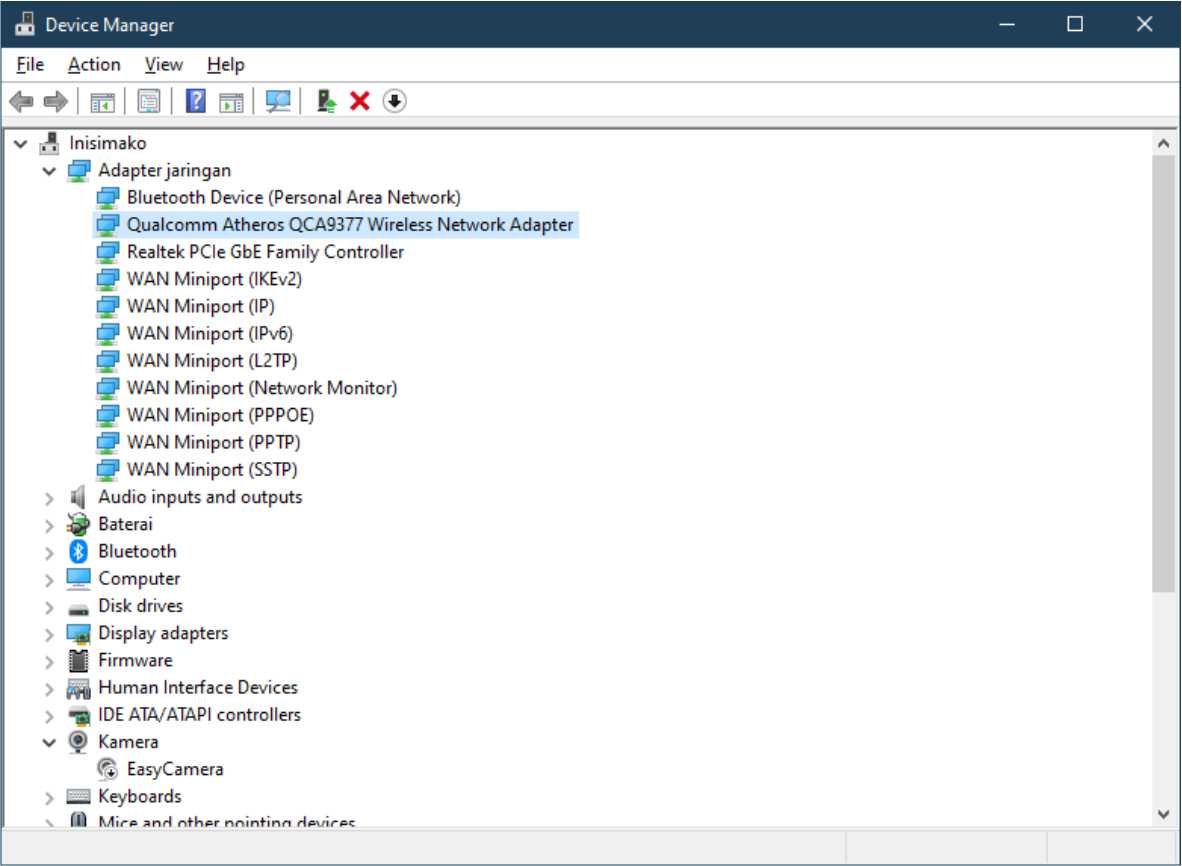Click the IDE ATA/ATAPI controllers icon

tap(78, 715)
